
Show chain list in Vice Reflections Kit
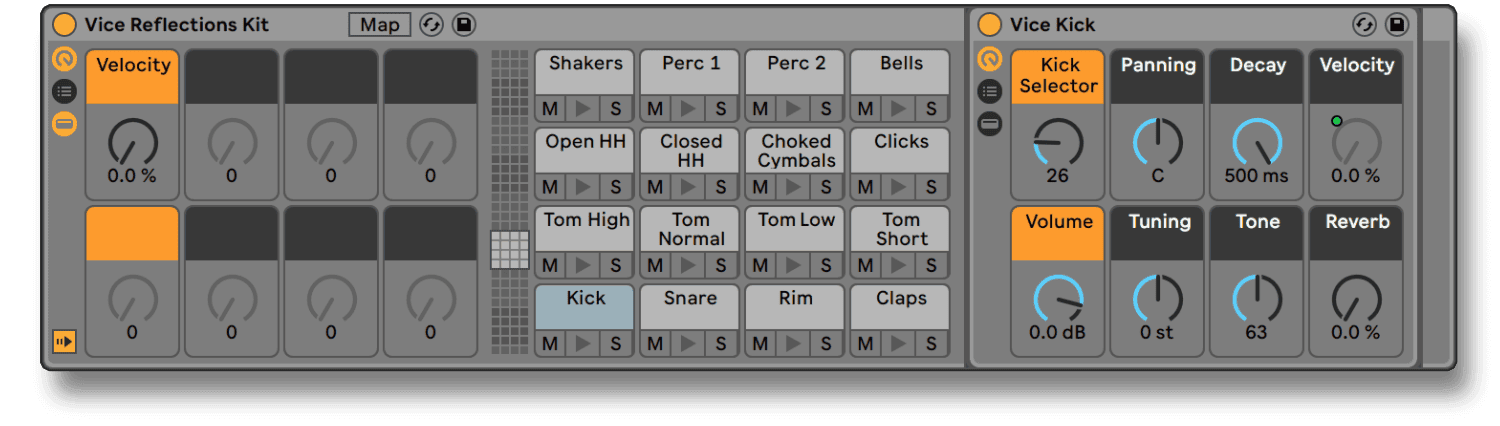[x=64, y=93]
